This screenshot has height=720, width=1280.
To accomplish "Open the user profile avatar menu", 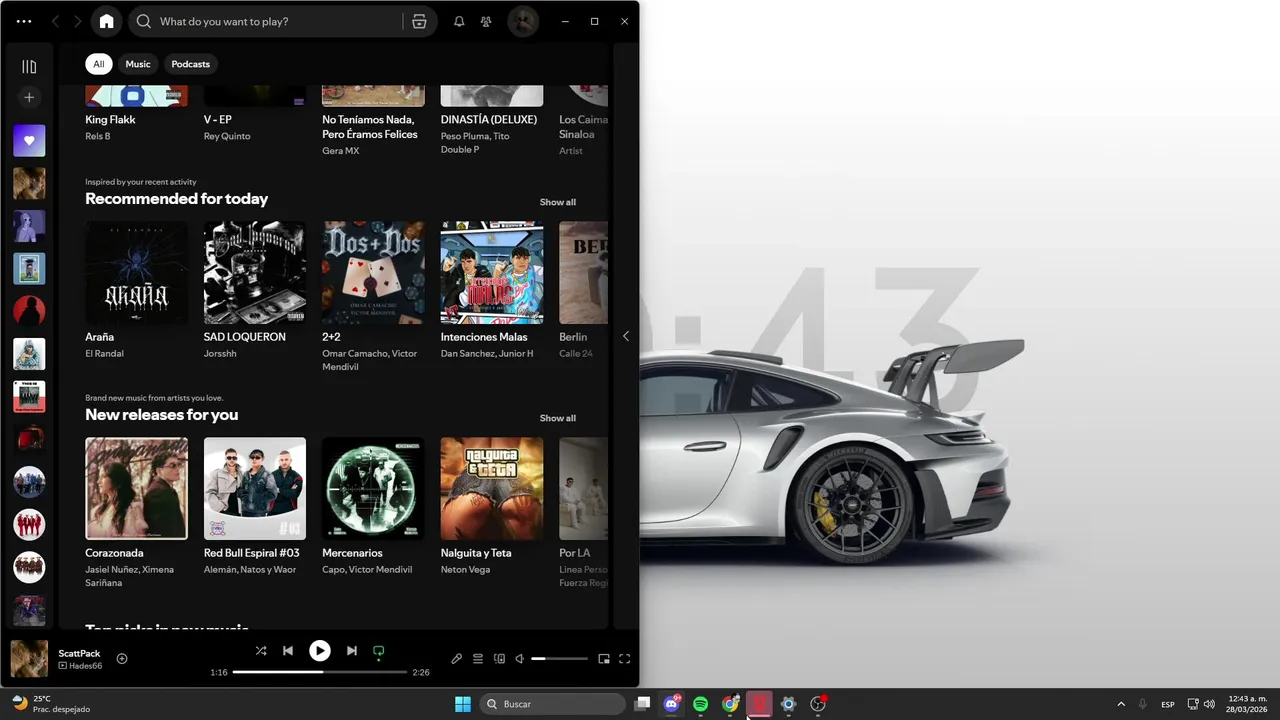I will (523, 21).
